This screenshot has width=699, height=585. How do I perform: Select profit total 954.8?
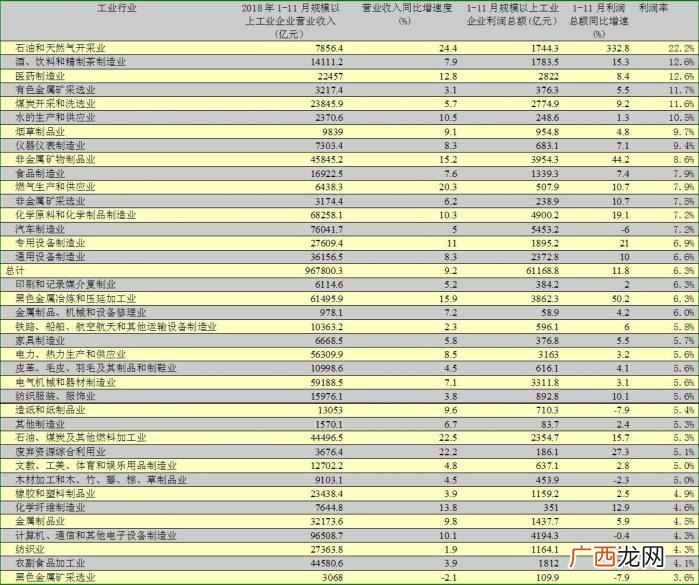coord(547,132)
